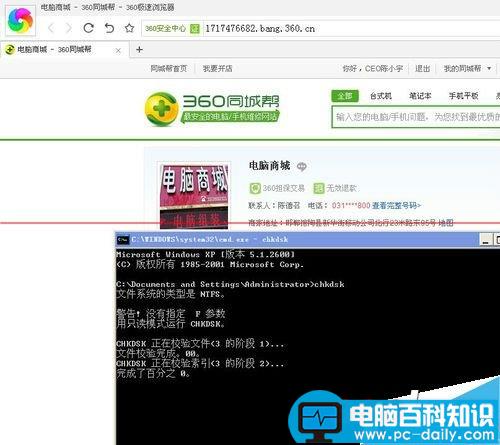Minimize the cmd.exe chkdsk window
Image resolution: width=500 pixels, height=445 pixels.
(x=485, y=240)
